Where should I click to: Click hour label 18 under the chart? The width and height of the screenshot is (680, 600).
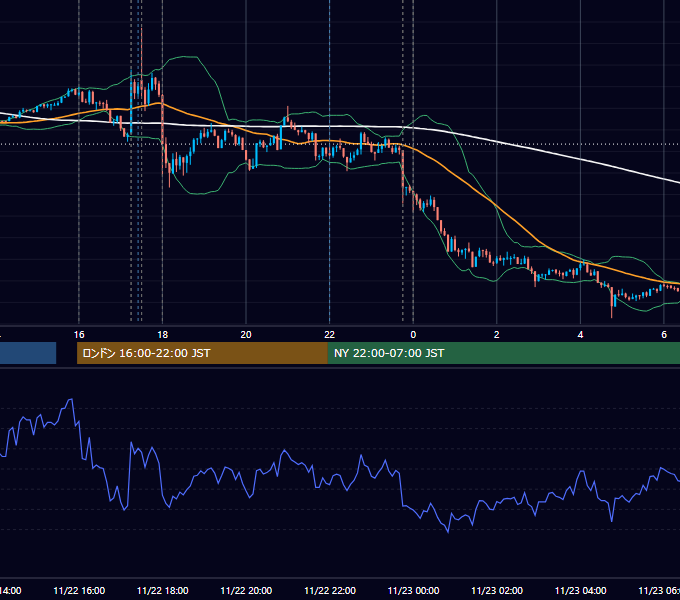(163, 335)
